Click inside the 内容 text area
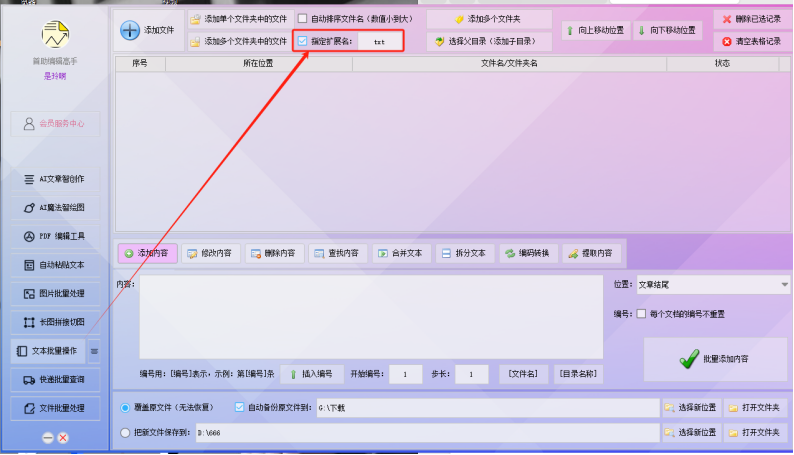Viewport: 794px width, 455px height. point(371,317)
